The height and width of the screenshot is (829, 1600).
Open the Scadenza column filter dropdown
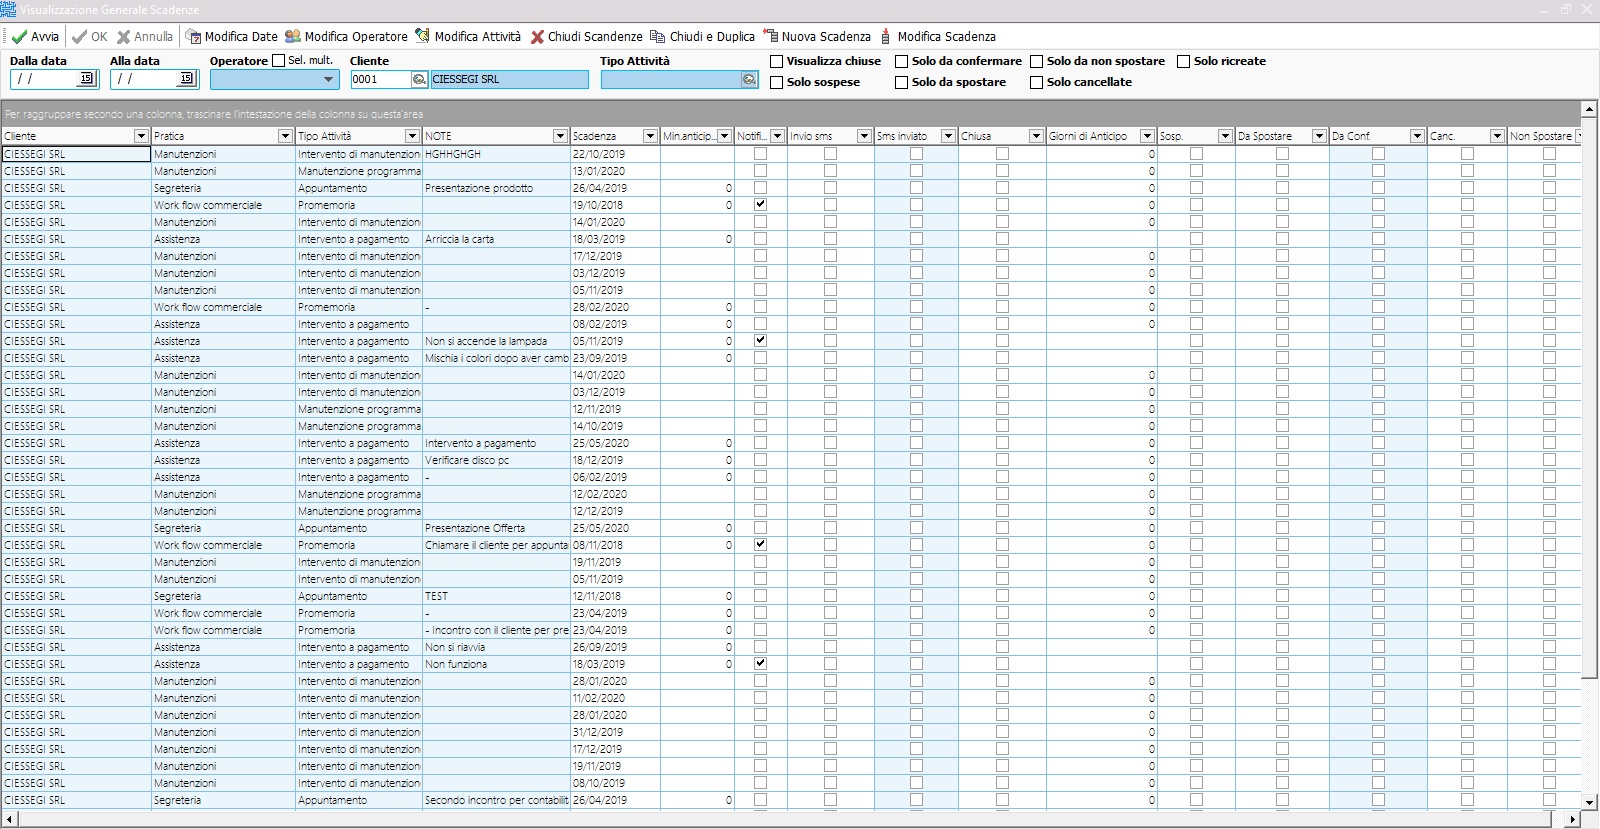tap(650, 136)
